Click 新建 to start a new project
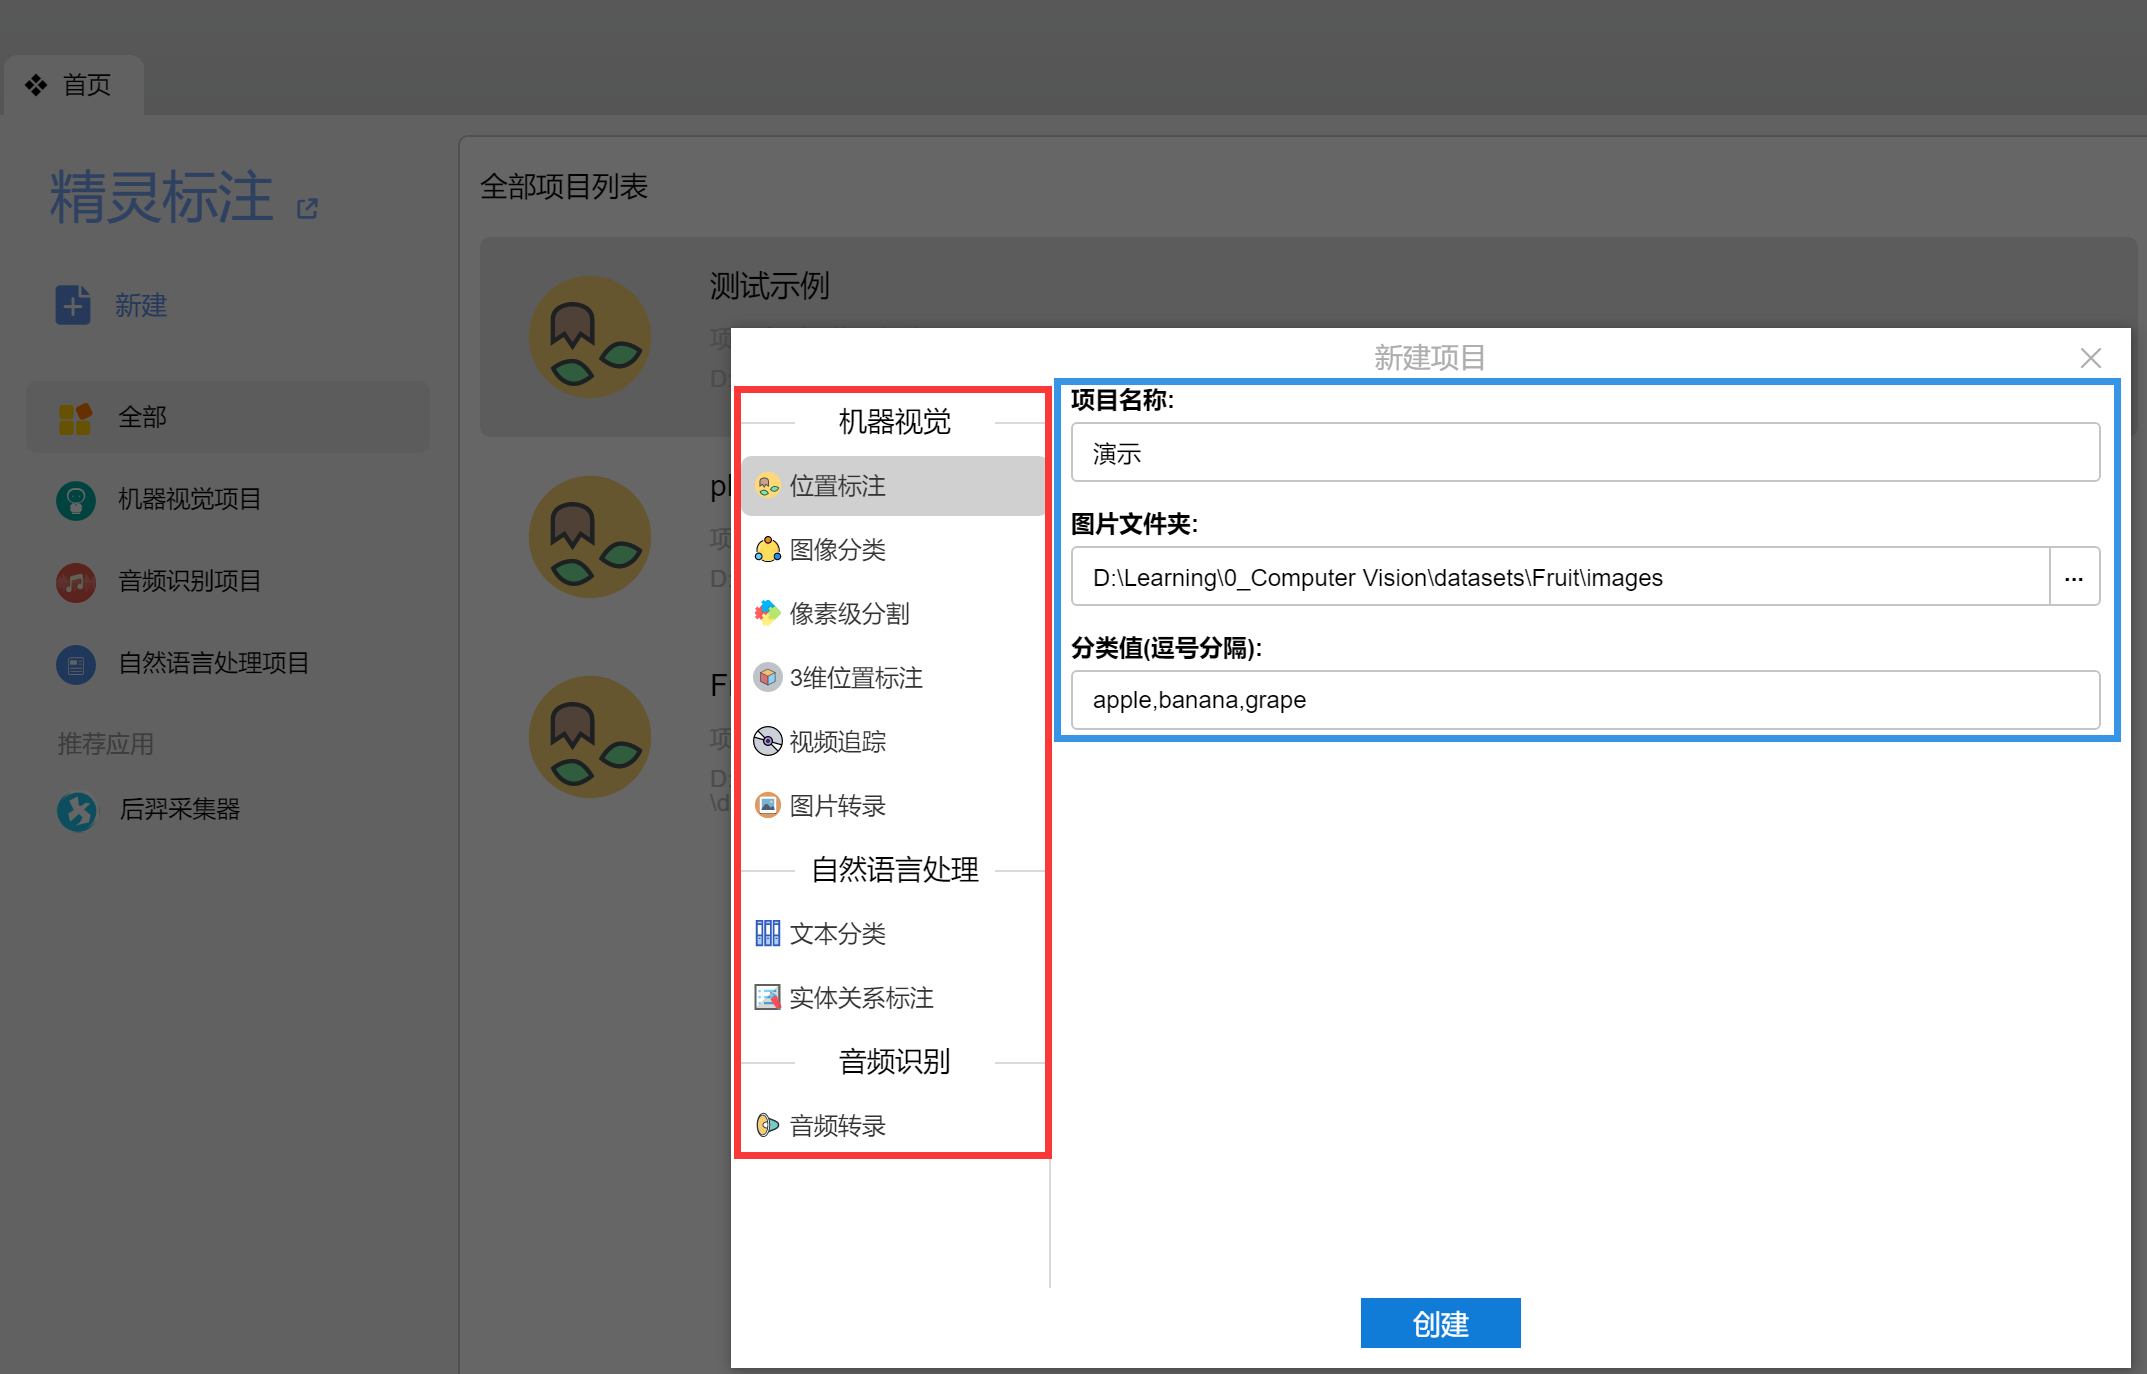The image size is (2147, 1374). coord(141,305)
